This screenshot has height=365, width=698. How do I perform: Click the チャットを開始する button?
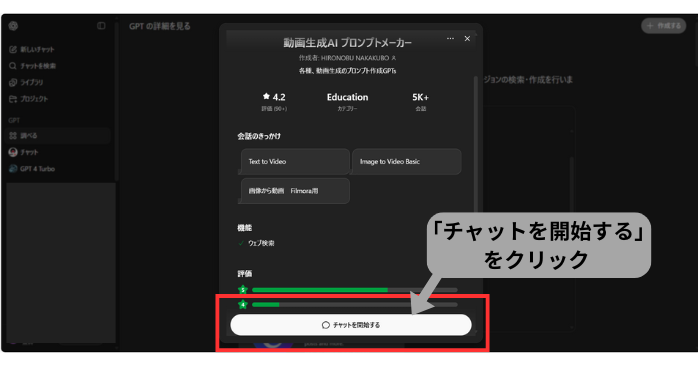[351, 325]
